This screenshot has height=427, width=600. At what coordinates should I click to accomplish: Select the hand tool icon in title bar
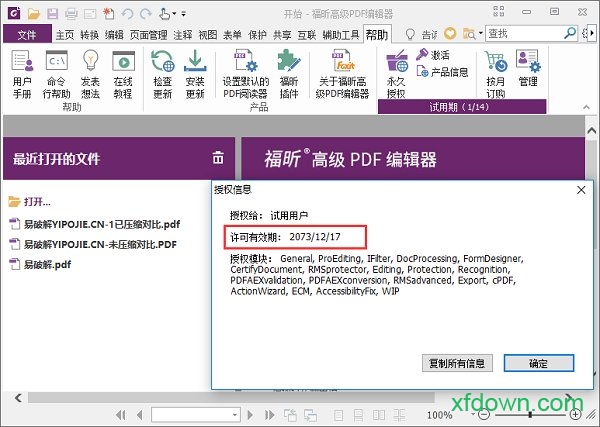point(165,14)
